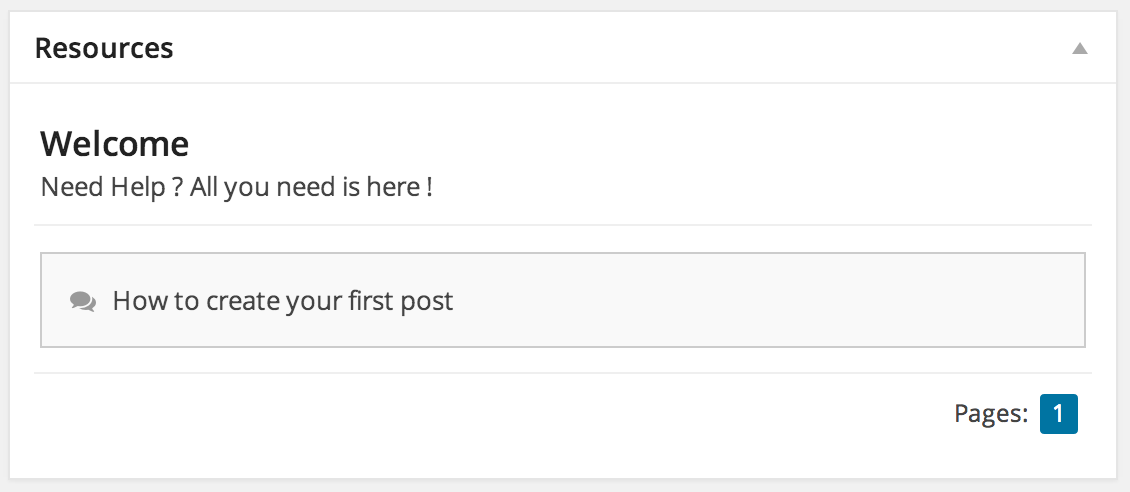The width and height of the screenshot is (1130, 492).
Task: Click the divider below the Welcome subtitle
Action: click(563, 225)
